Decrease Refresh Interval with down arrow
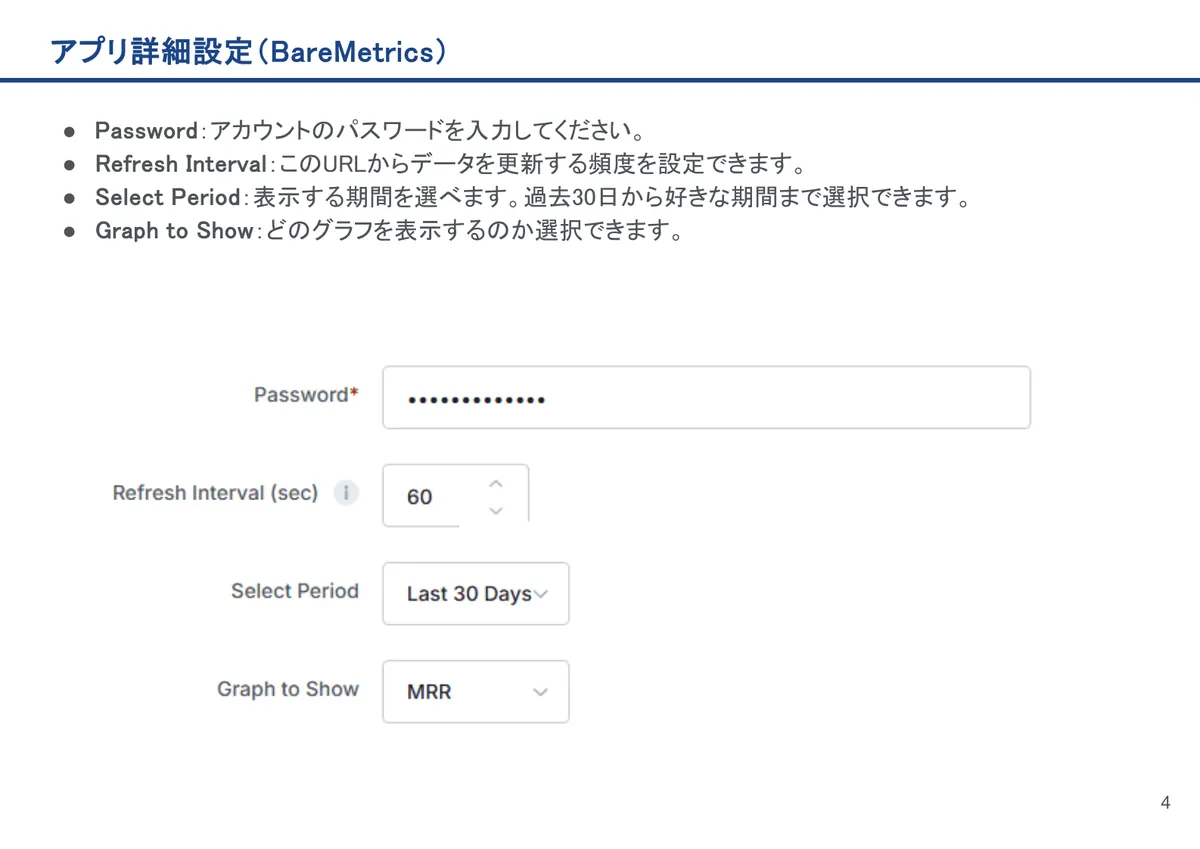 [495, 510]
